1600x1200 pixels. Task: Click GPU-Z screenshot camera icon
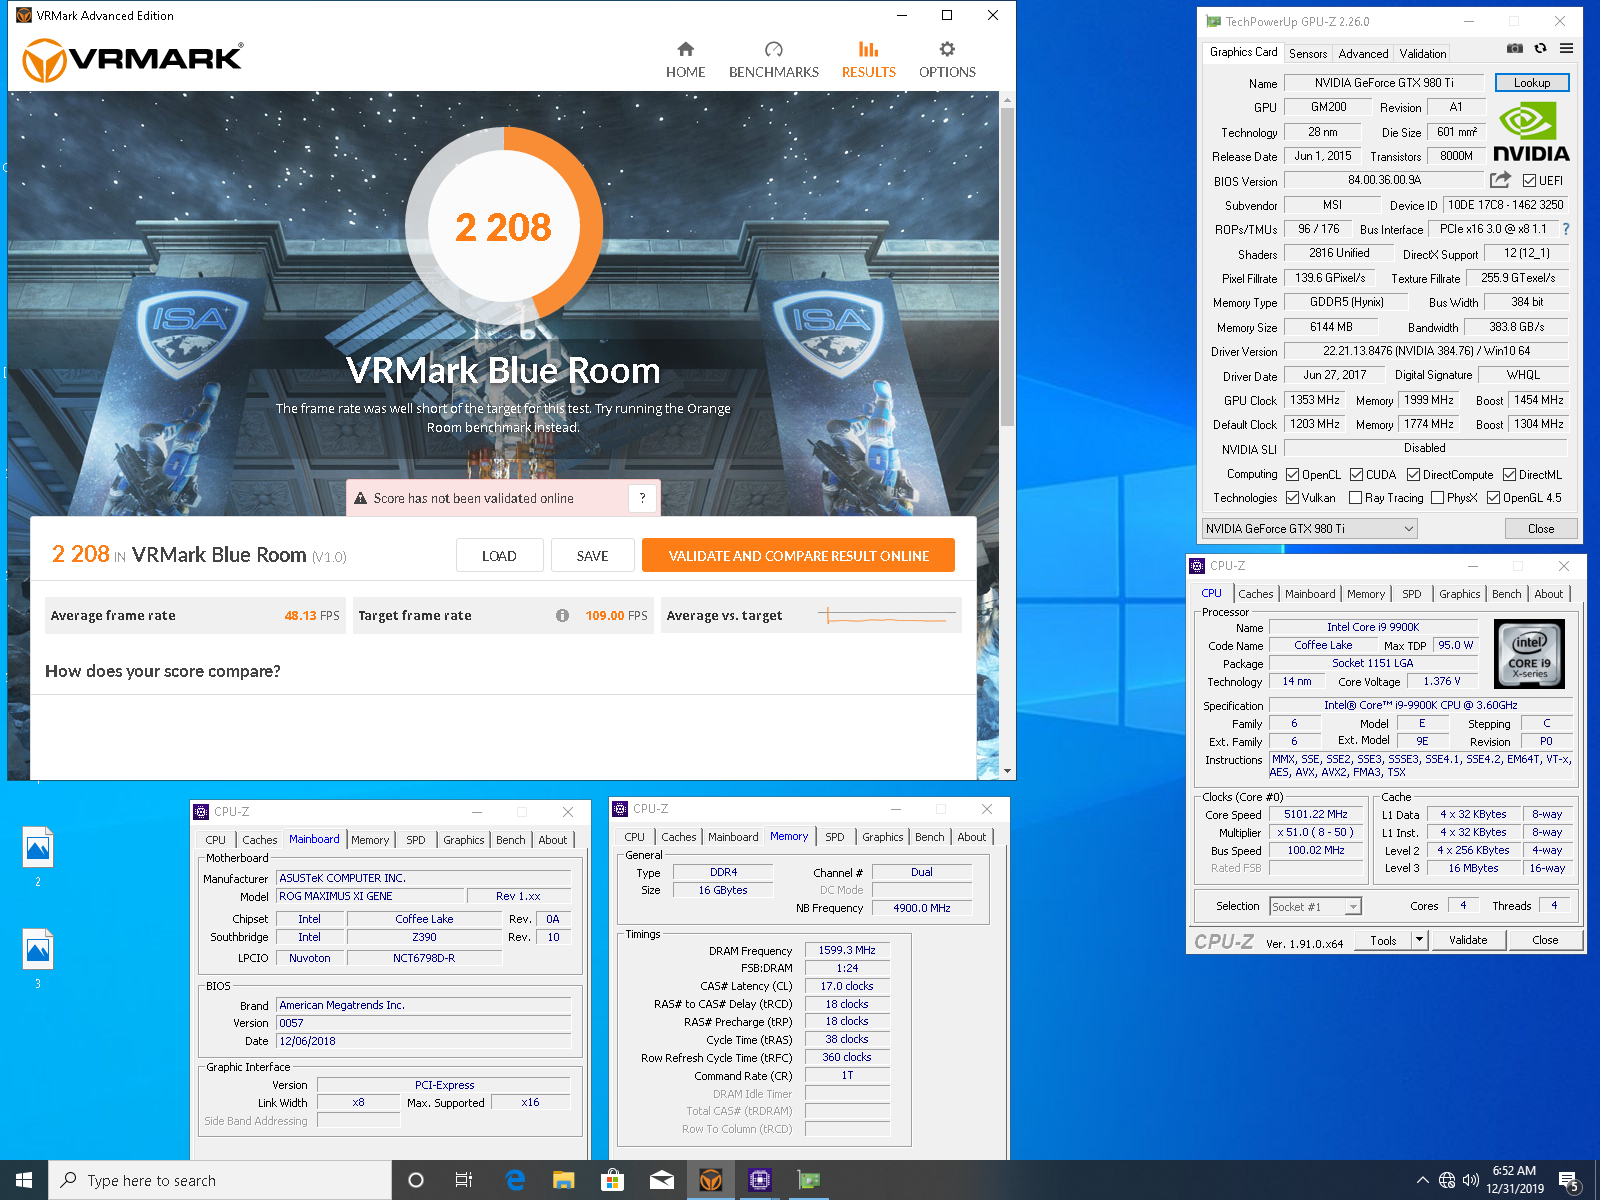pos(1515,48)
